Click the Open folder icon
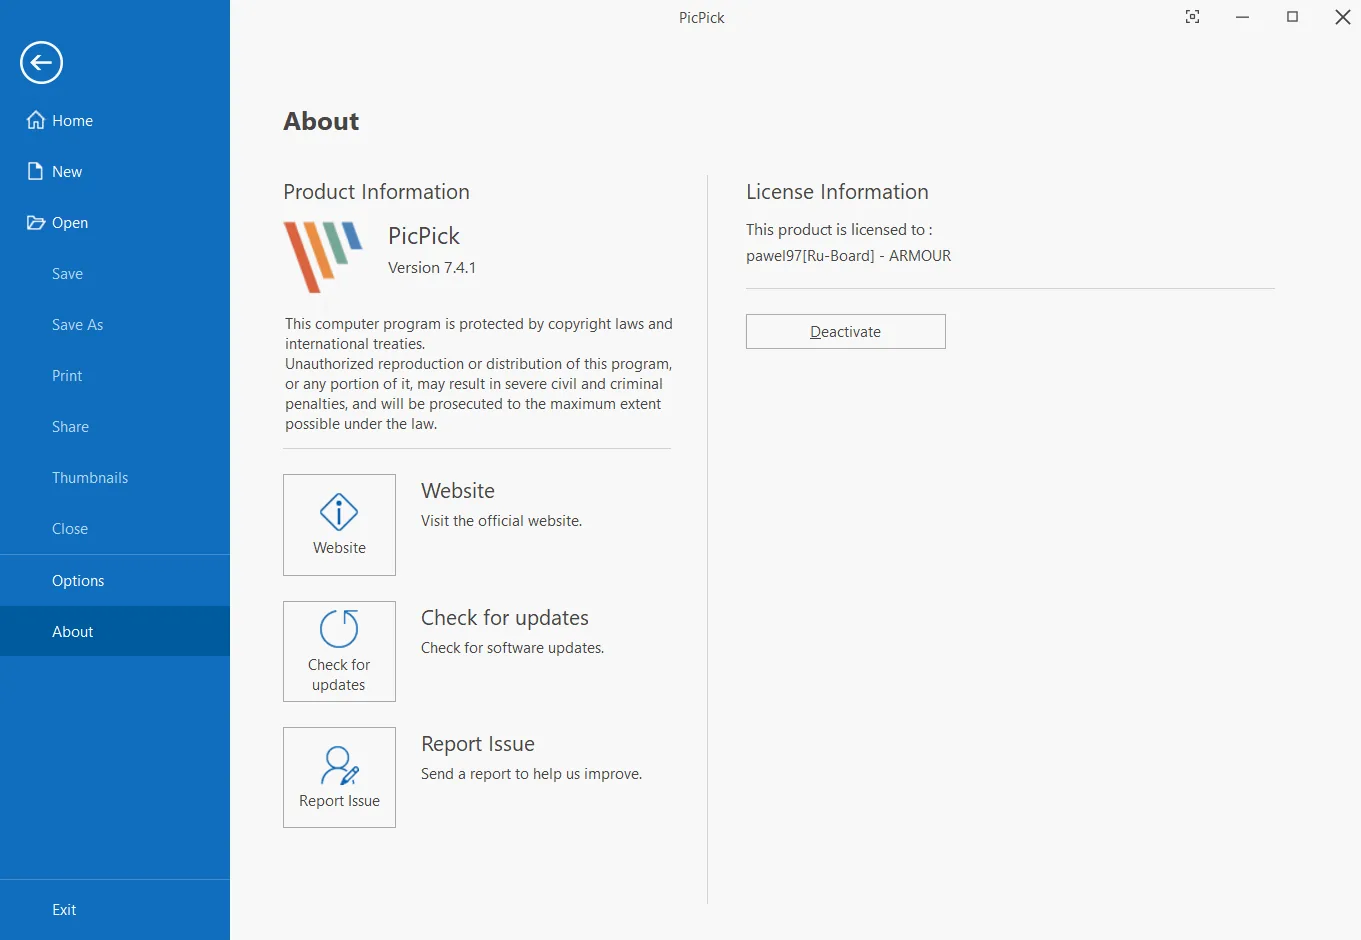 (36, 222)
